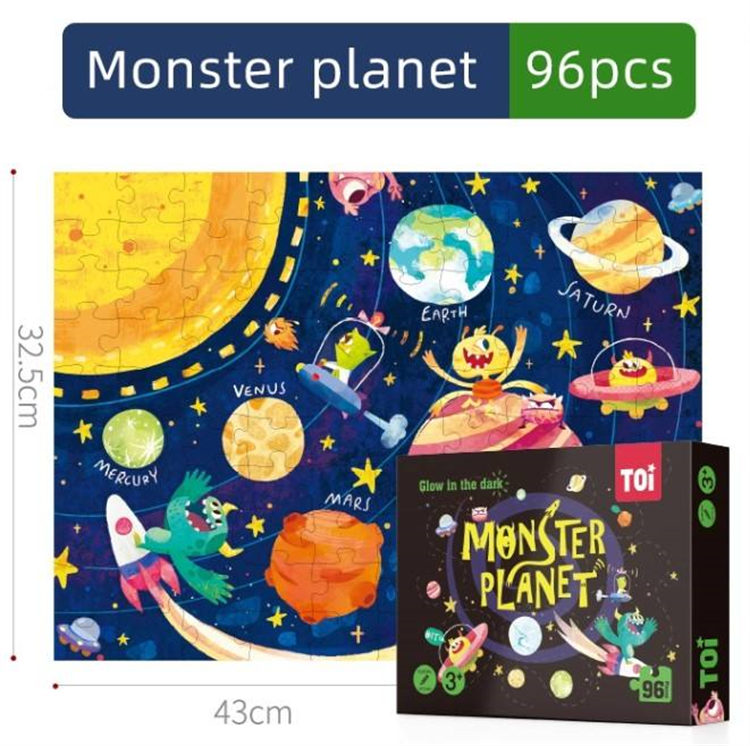Click the 32.5cm height dimension label
This screenshot has width=750, height=746.
pyautogui.click(x=32, y=376)
